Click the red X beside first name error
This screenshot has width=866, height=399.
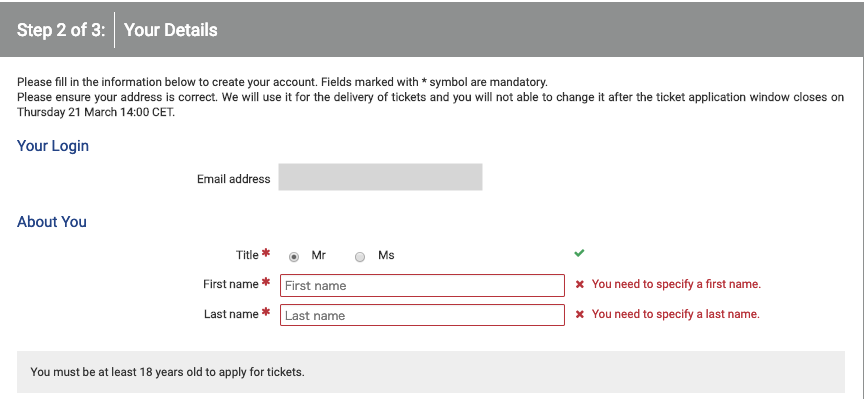[x=579, y=285]
